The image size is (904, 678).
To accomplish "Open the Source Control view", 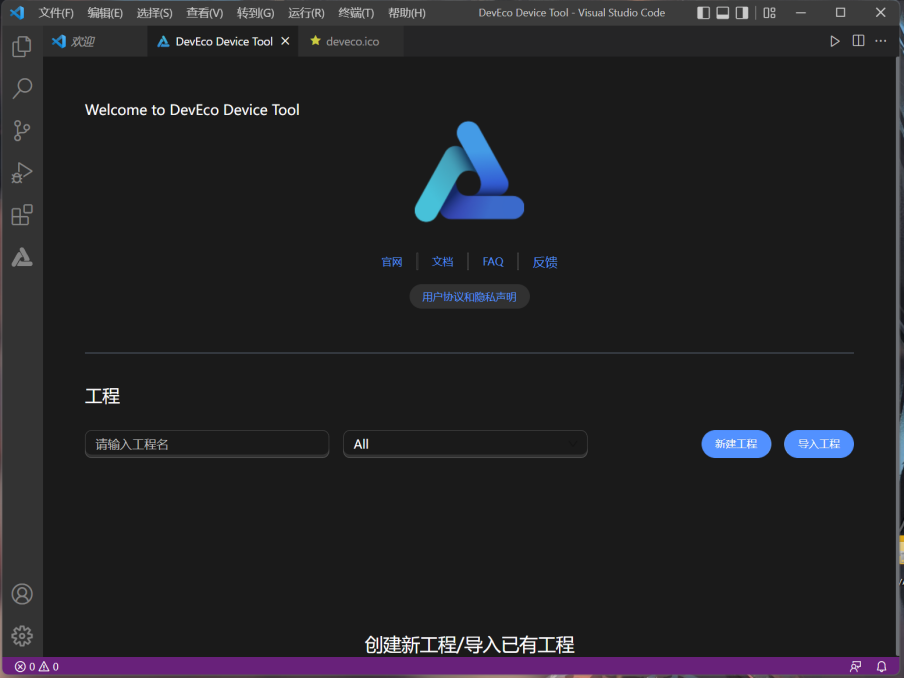I will tap(22, 131).
